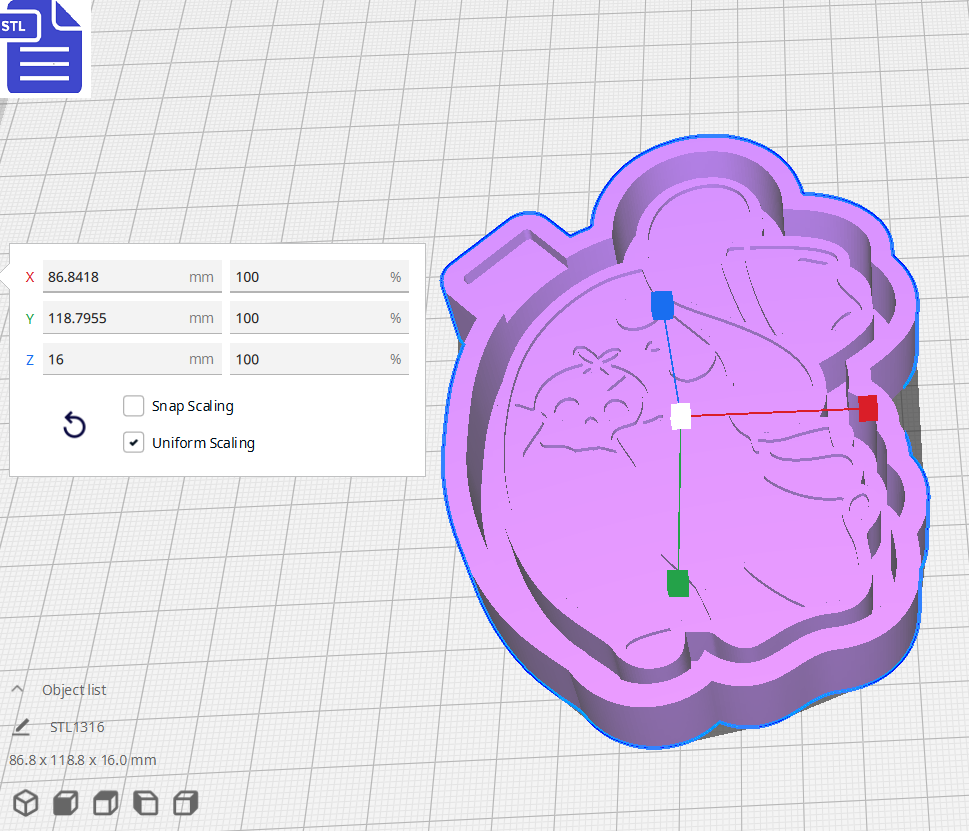Switch to the top view cube icon
Image resolution: width=969 pixels, height=831 pixels.
point(105,803)
